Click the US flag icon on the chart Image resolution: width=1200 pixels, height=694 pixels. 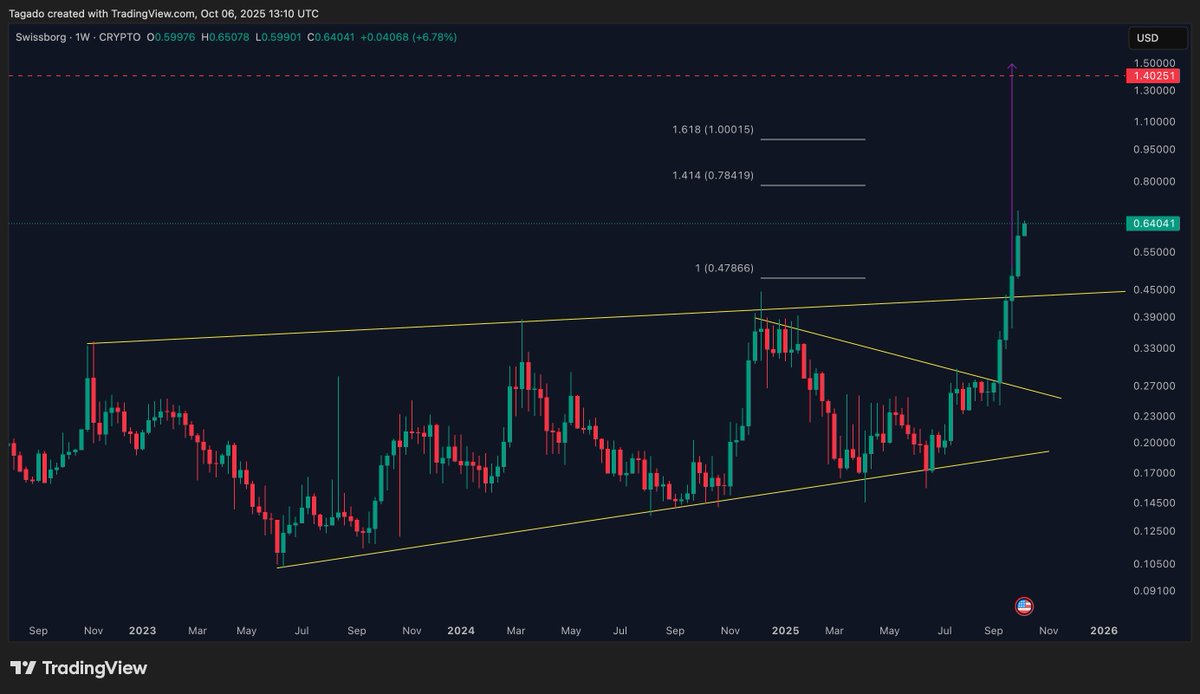[1024, 606]
